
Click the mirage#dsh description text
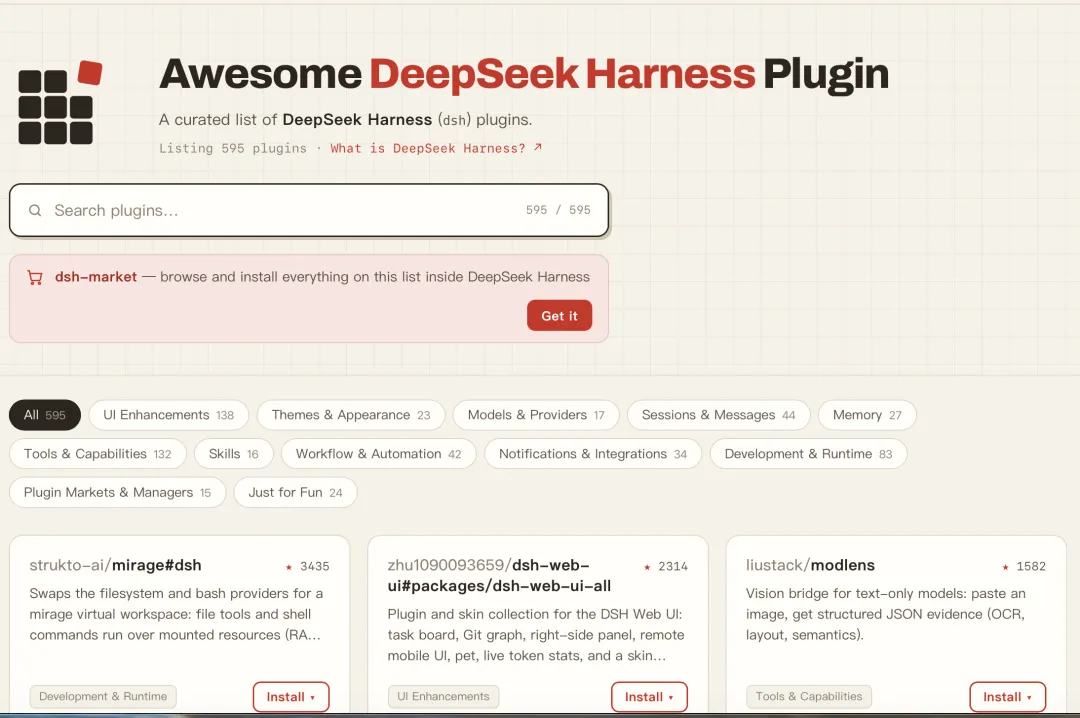[x=176, y=614]
